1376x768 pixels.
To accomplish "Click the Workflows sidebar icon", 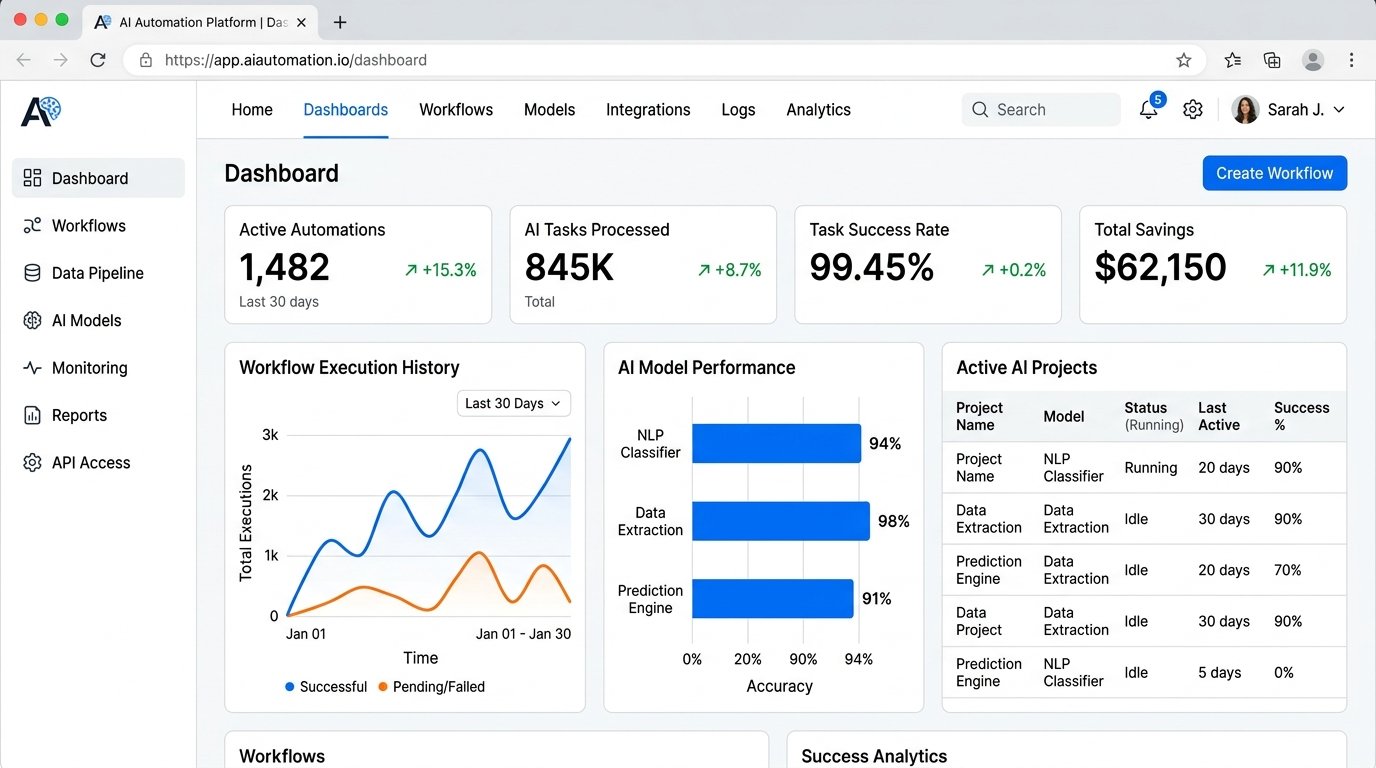I will [32, 226].
